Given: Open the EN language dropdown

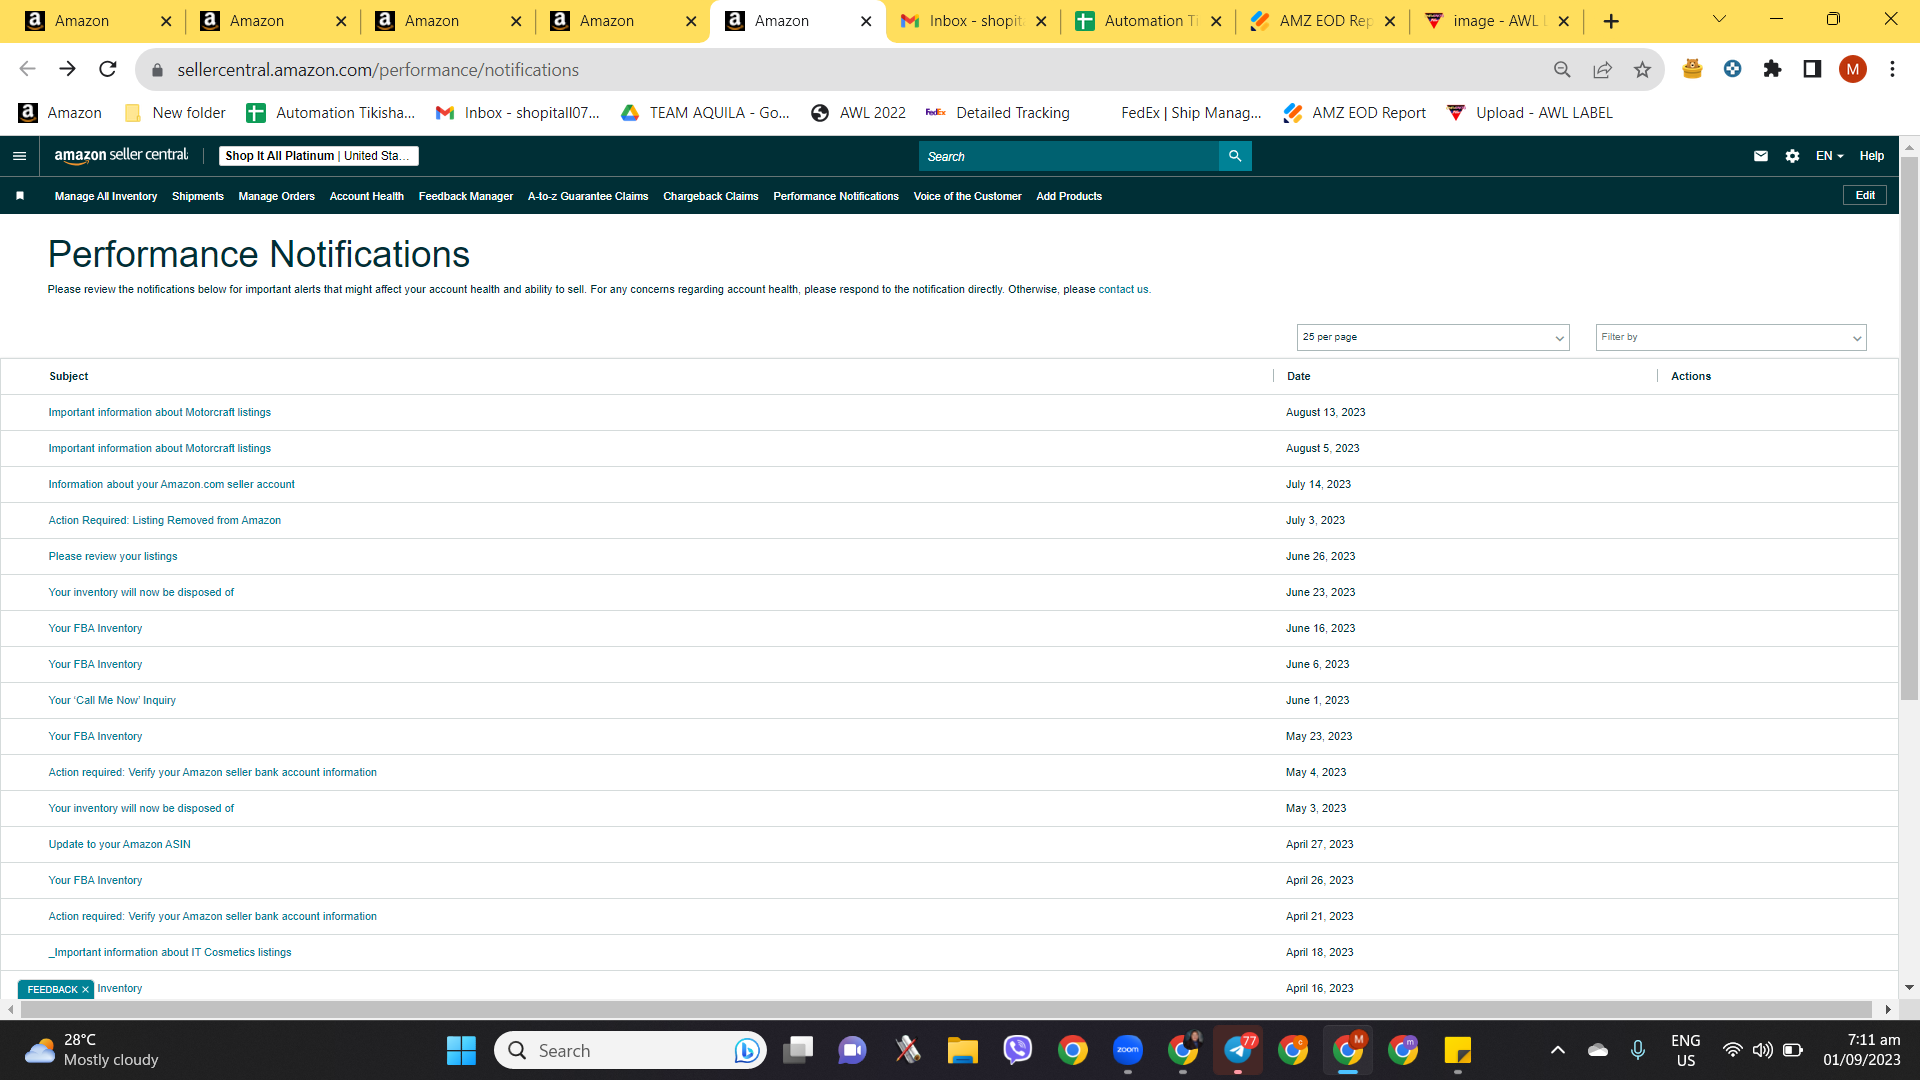Looking at the screenshot, I should [x=1829, y=156].
